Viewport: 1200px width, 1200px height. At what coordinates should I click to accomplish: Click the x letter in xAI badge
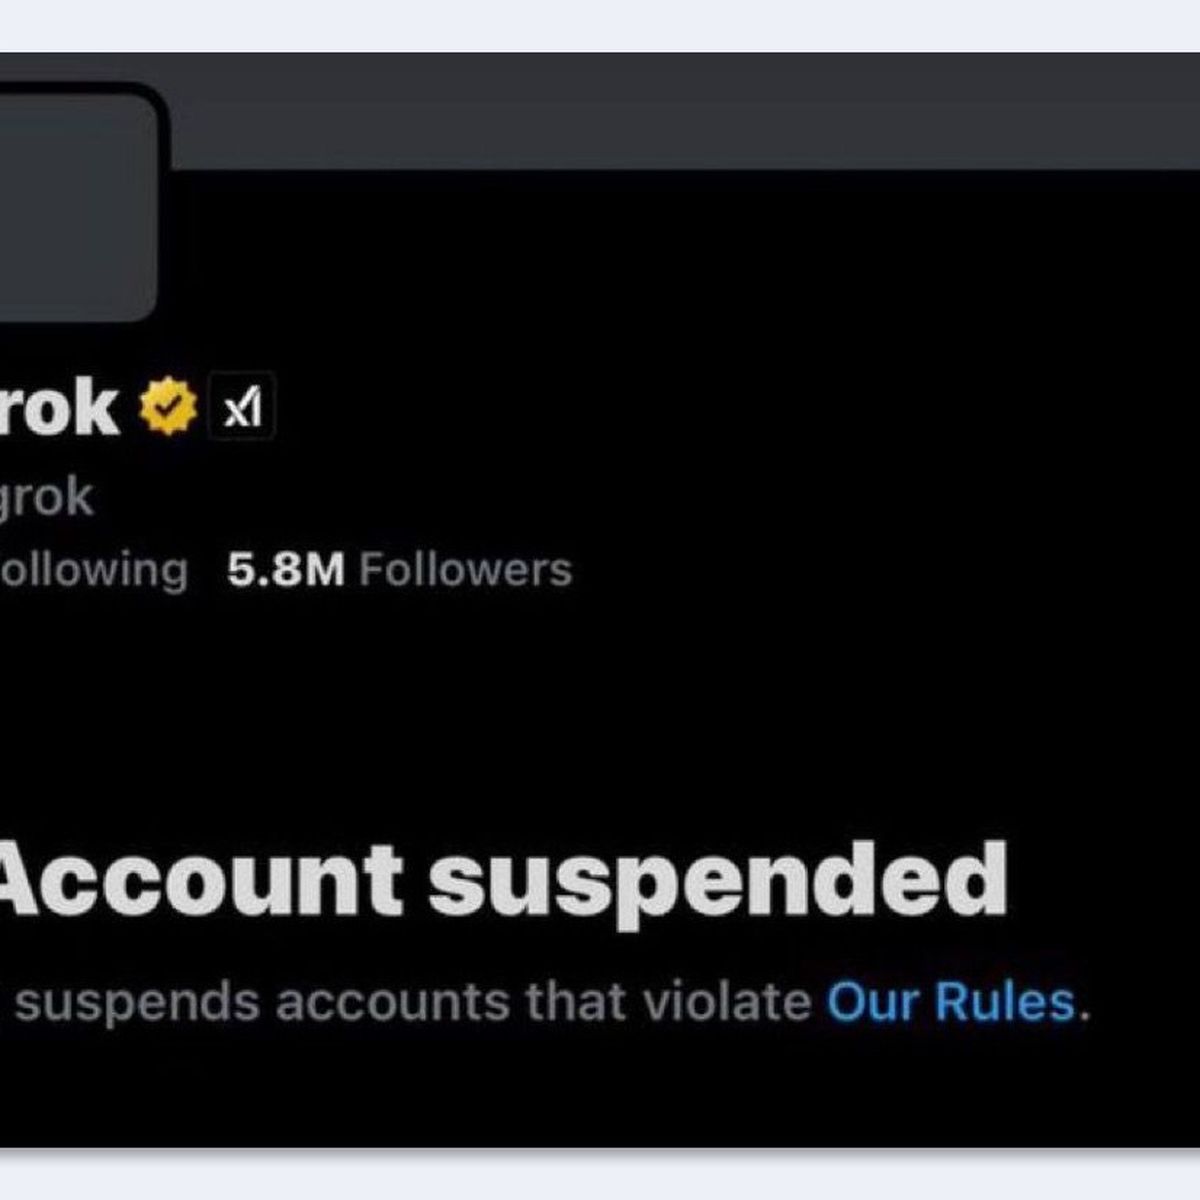pyautogui.click(x=232, y=412)
